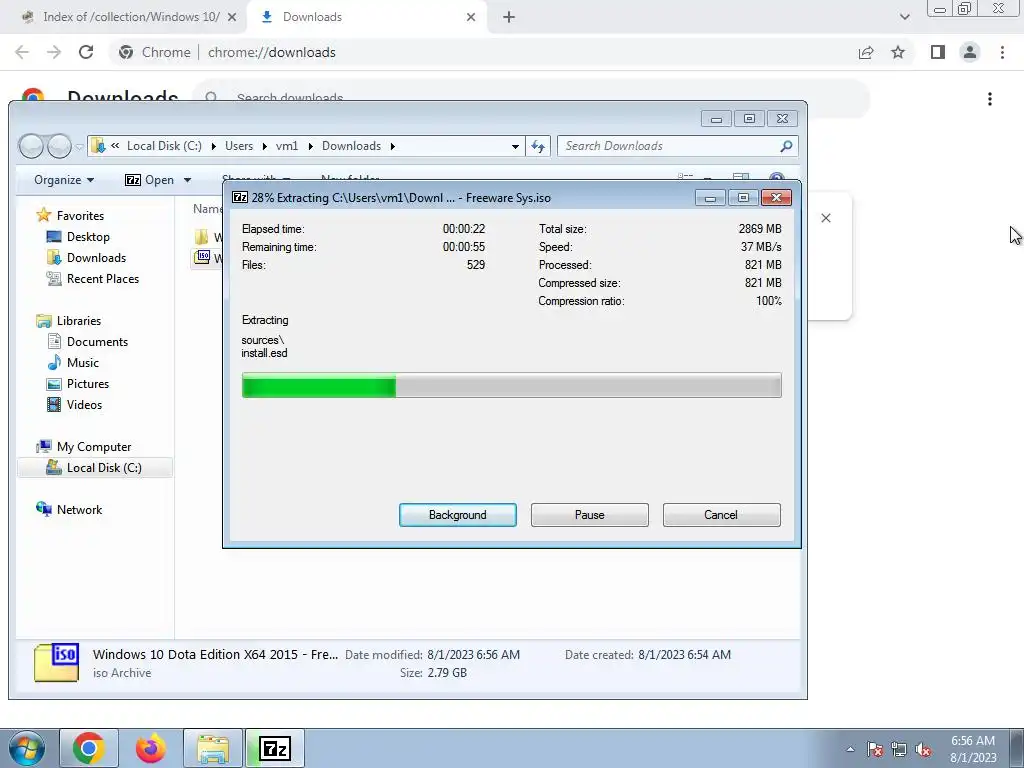Image resolution: width=1024 pixels, height=768 pixels.
Task: Show hidden breadcrumb path chevrons
Action: [115, 146]
